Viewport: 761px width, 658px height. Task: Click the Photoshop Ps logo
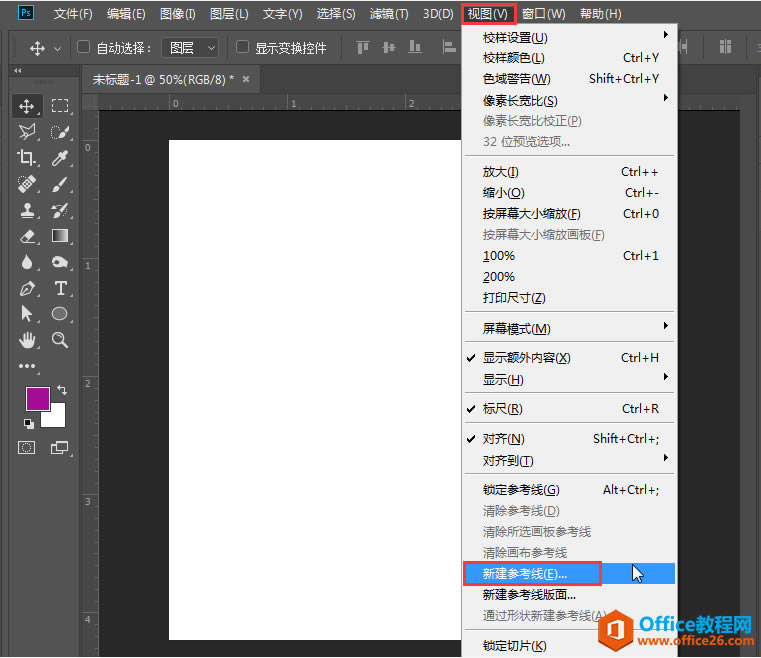[26, 13]
